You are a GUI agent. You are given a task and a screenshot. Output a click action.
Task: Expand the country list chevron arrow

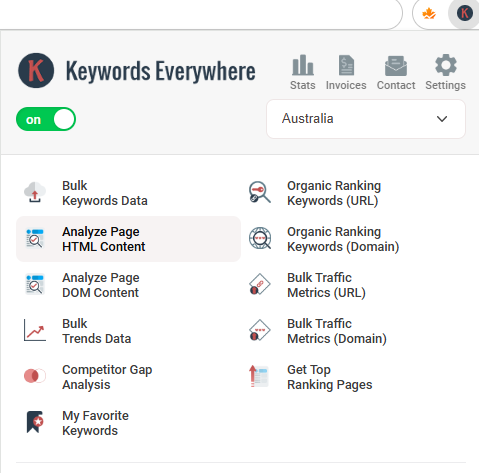pyautogui.click(x=442, y=119)
